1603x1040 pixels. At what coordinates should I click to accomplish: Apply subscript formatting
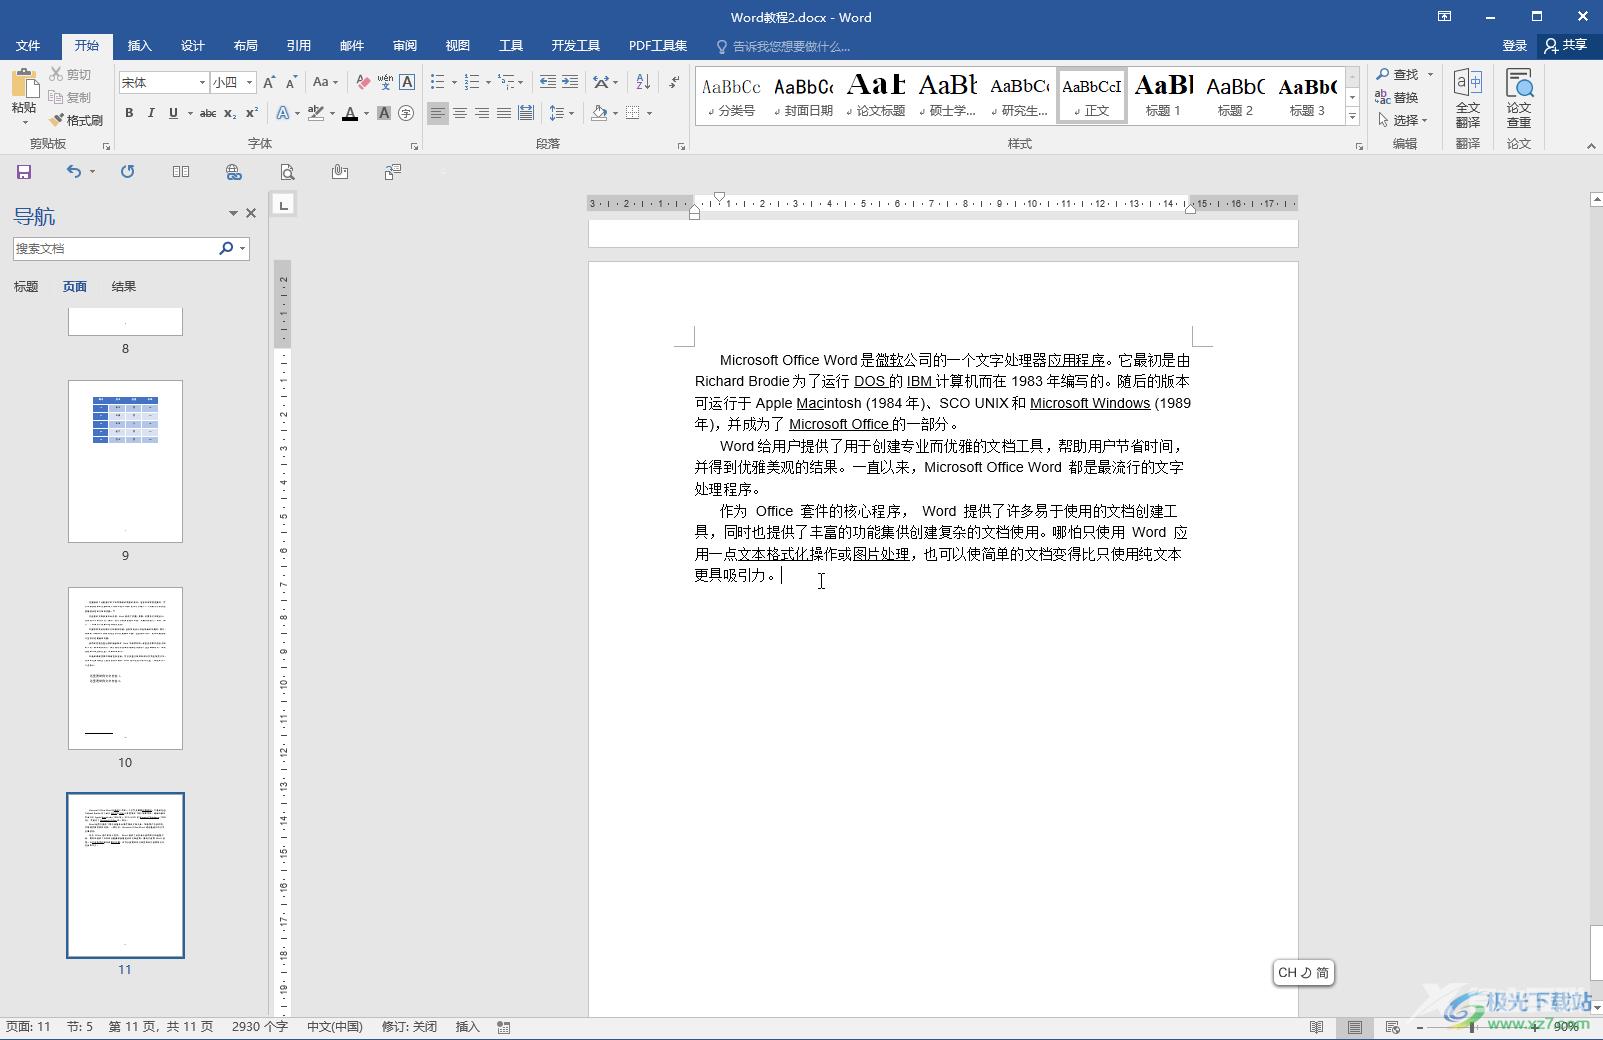click(x=230, y=113)
